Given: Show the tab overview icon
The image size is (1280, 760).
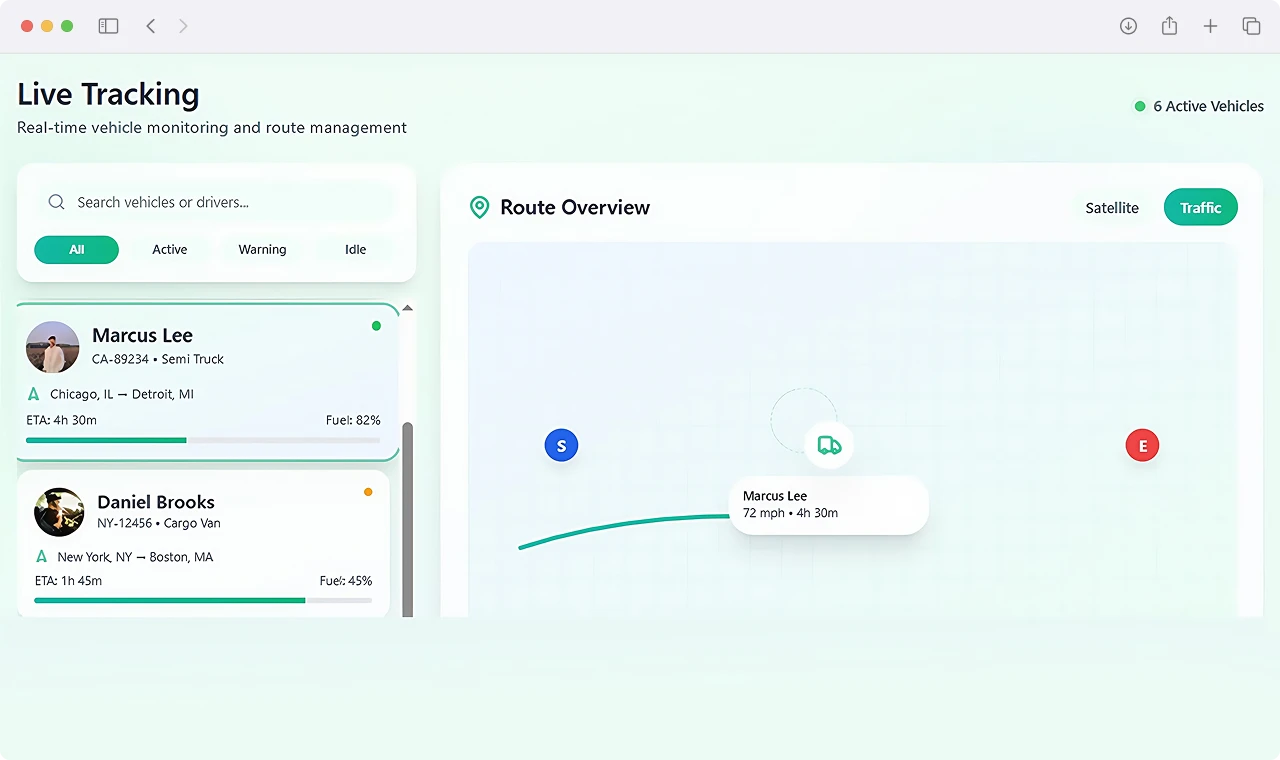Looking at the screenshot, I should [x=1251, y=26].
